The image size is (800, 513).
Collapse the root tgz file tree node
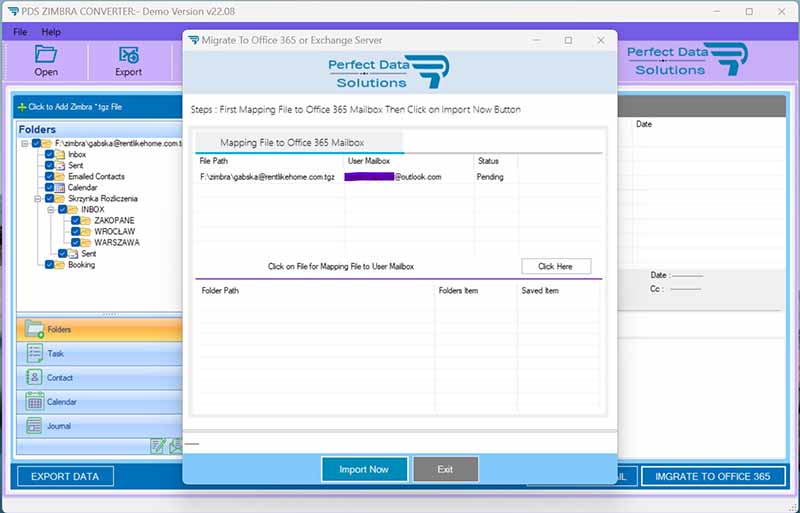24,144
